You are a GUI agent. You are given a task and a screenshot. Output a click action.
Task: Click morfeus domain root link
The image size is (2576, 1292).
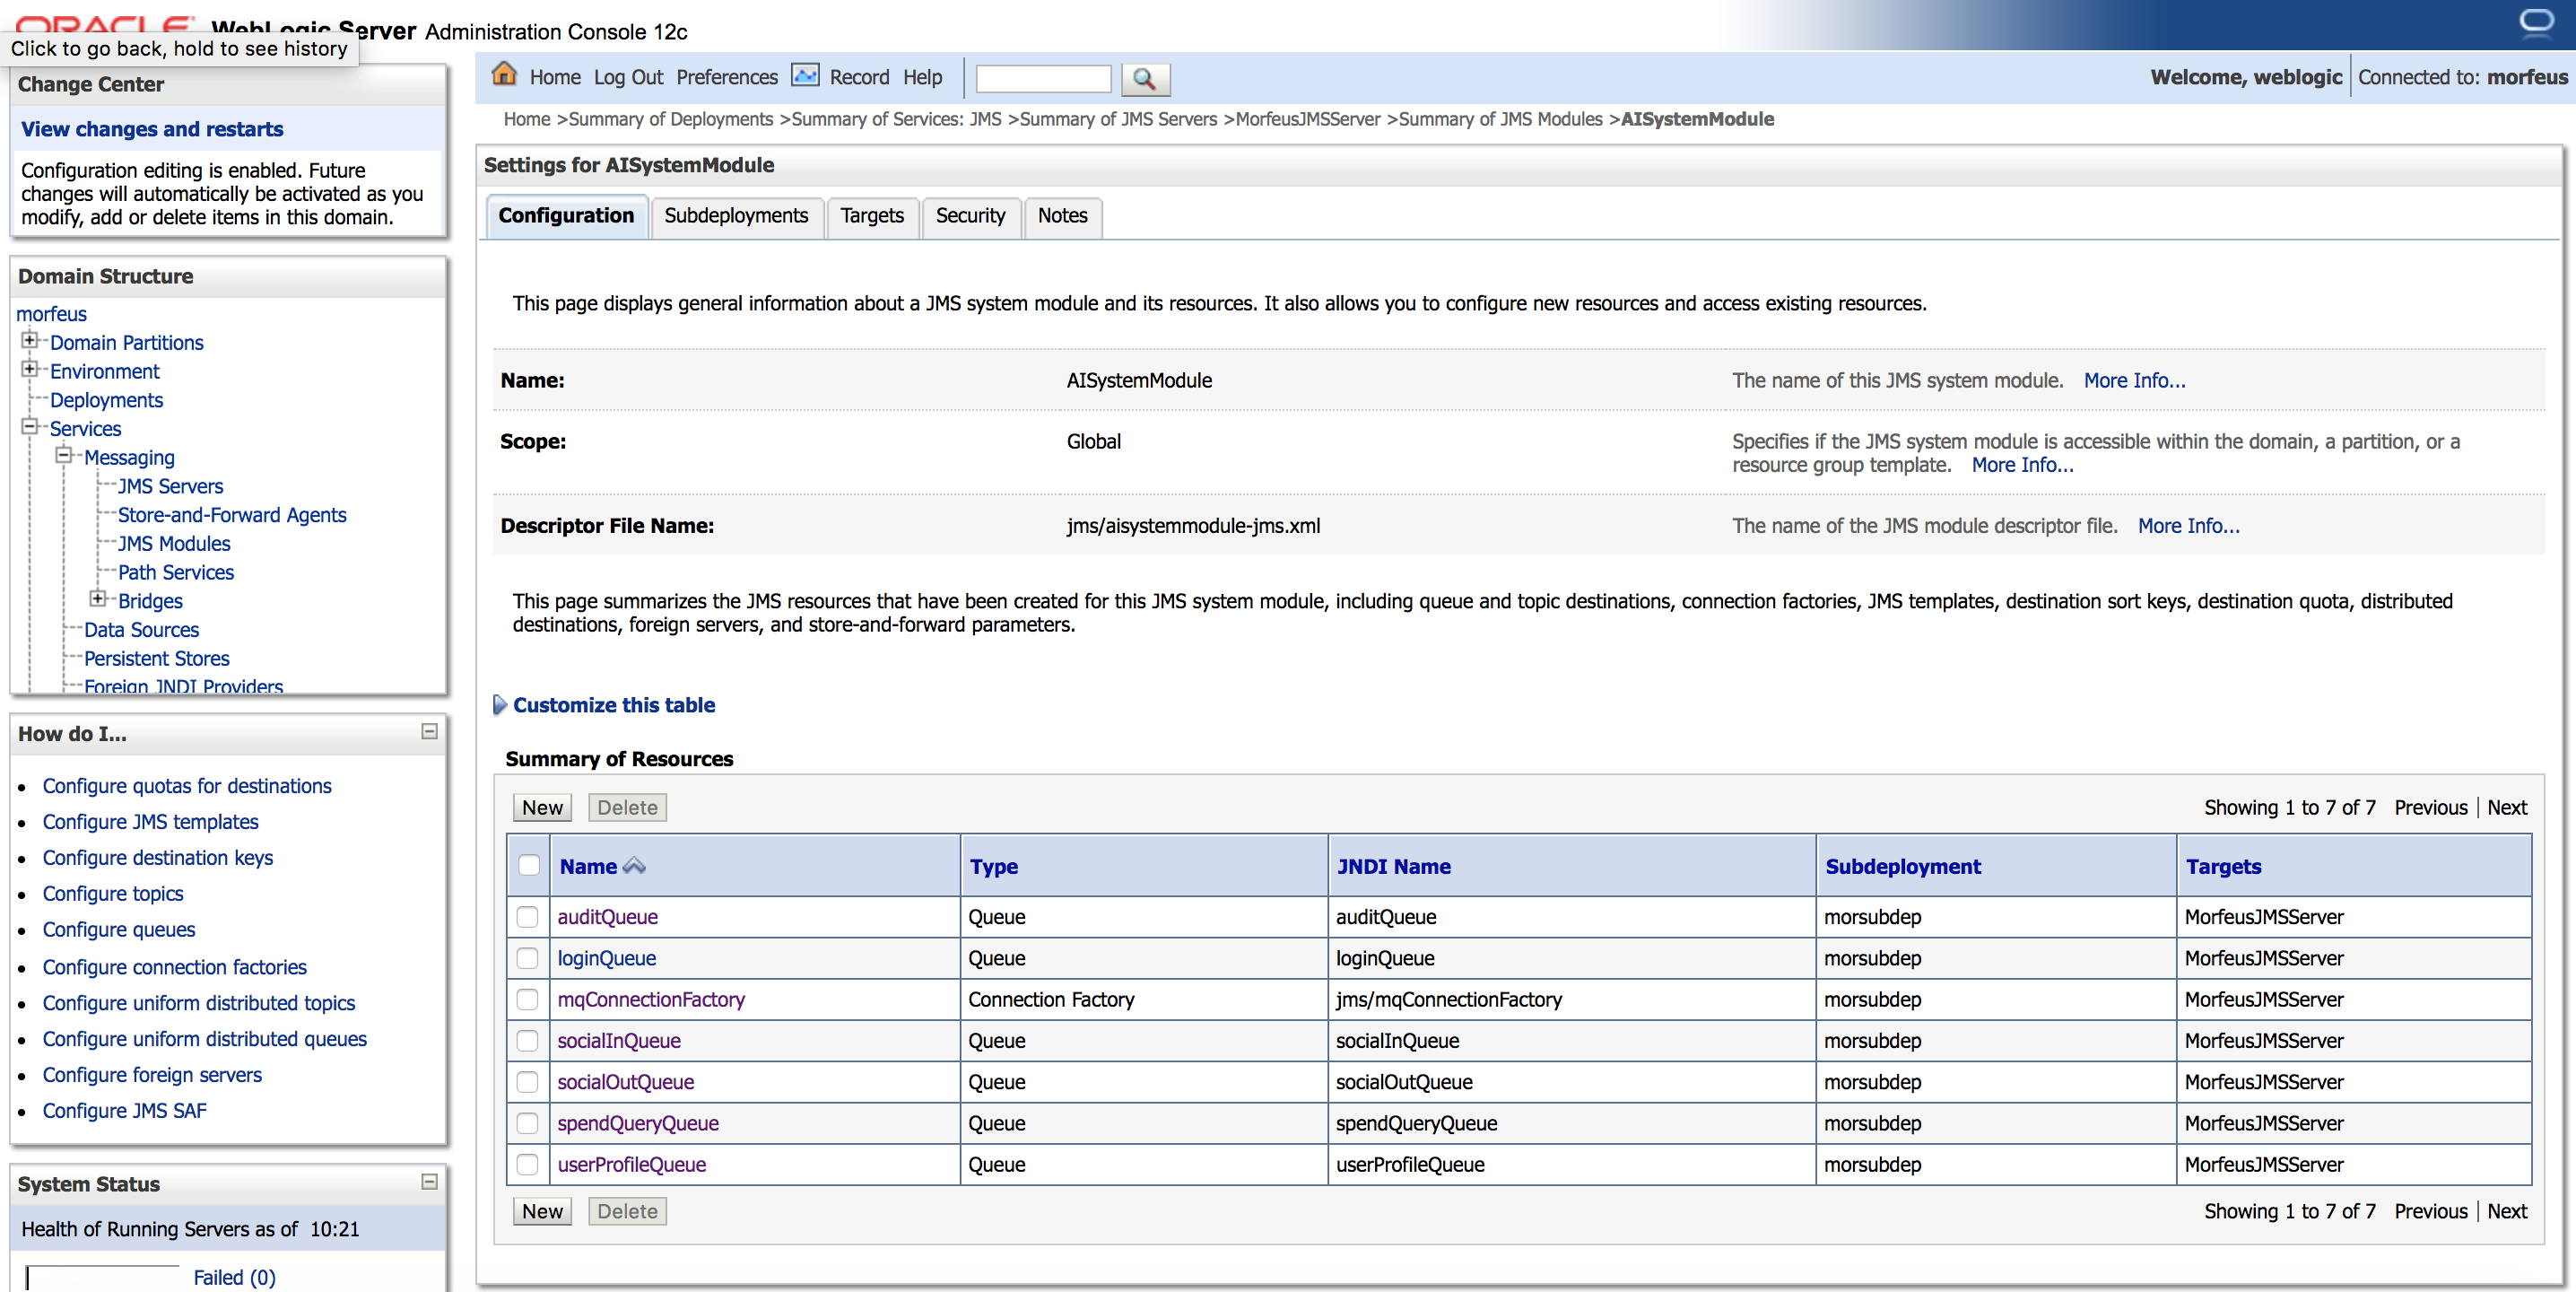pyautogui.click(x=51, y=314)
